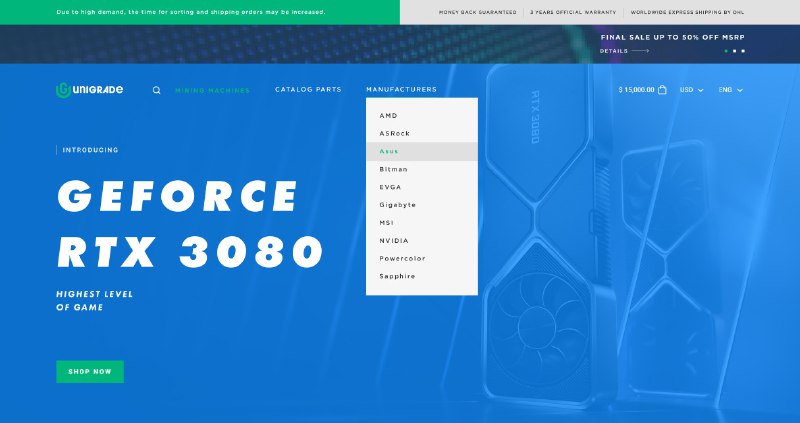Click the GeForce RTX 3080 headline
The image size is (800, 423).
pos(190,224)
